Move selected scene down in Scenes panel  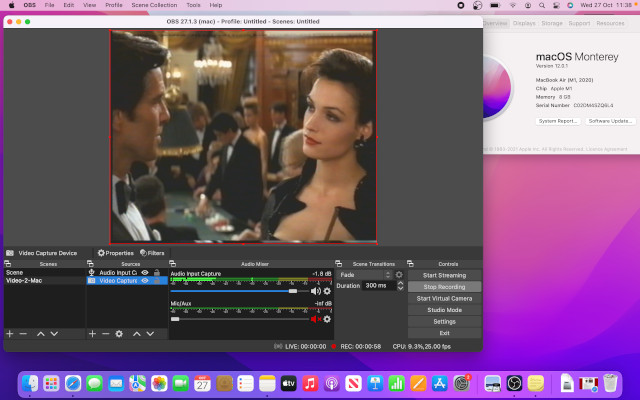tap(54, 333)
